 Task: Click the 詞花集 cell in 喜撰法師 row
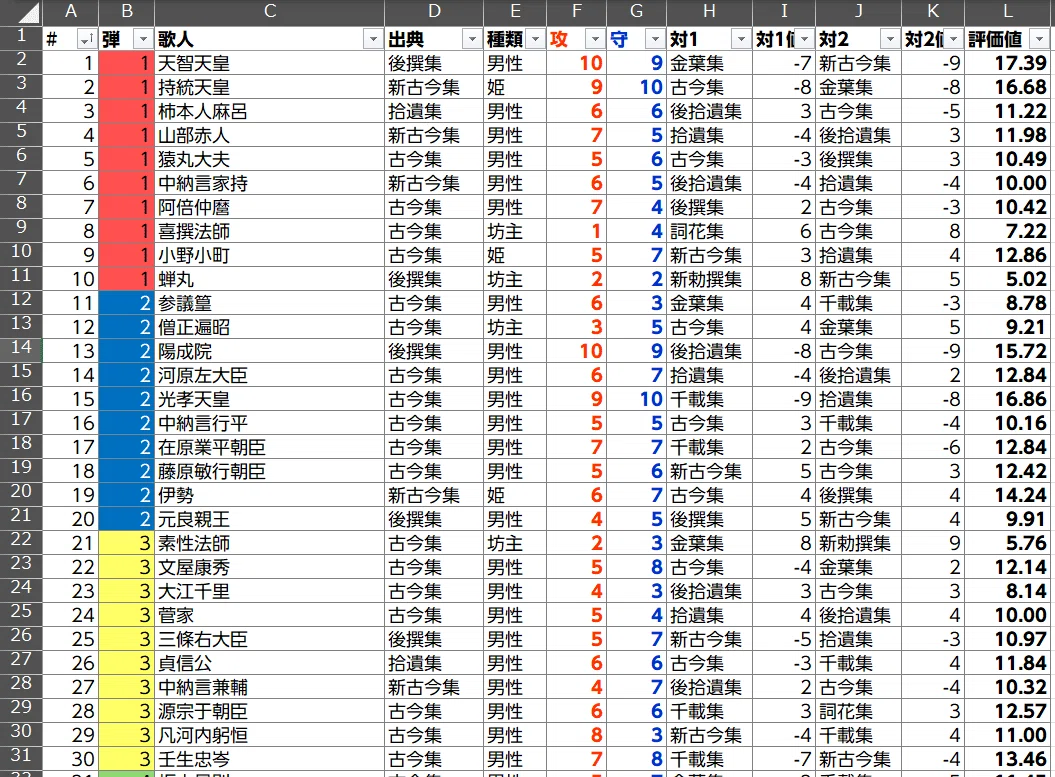pyautogui.click(x=710, y=231)
